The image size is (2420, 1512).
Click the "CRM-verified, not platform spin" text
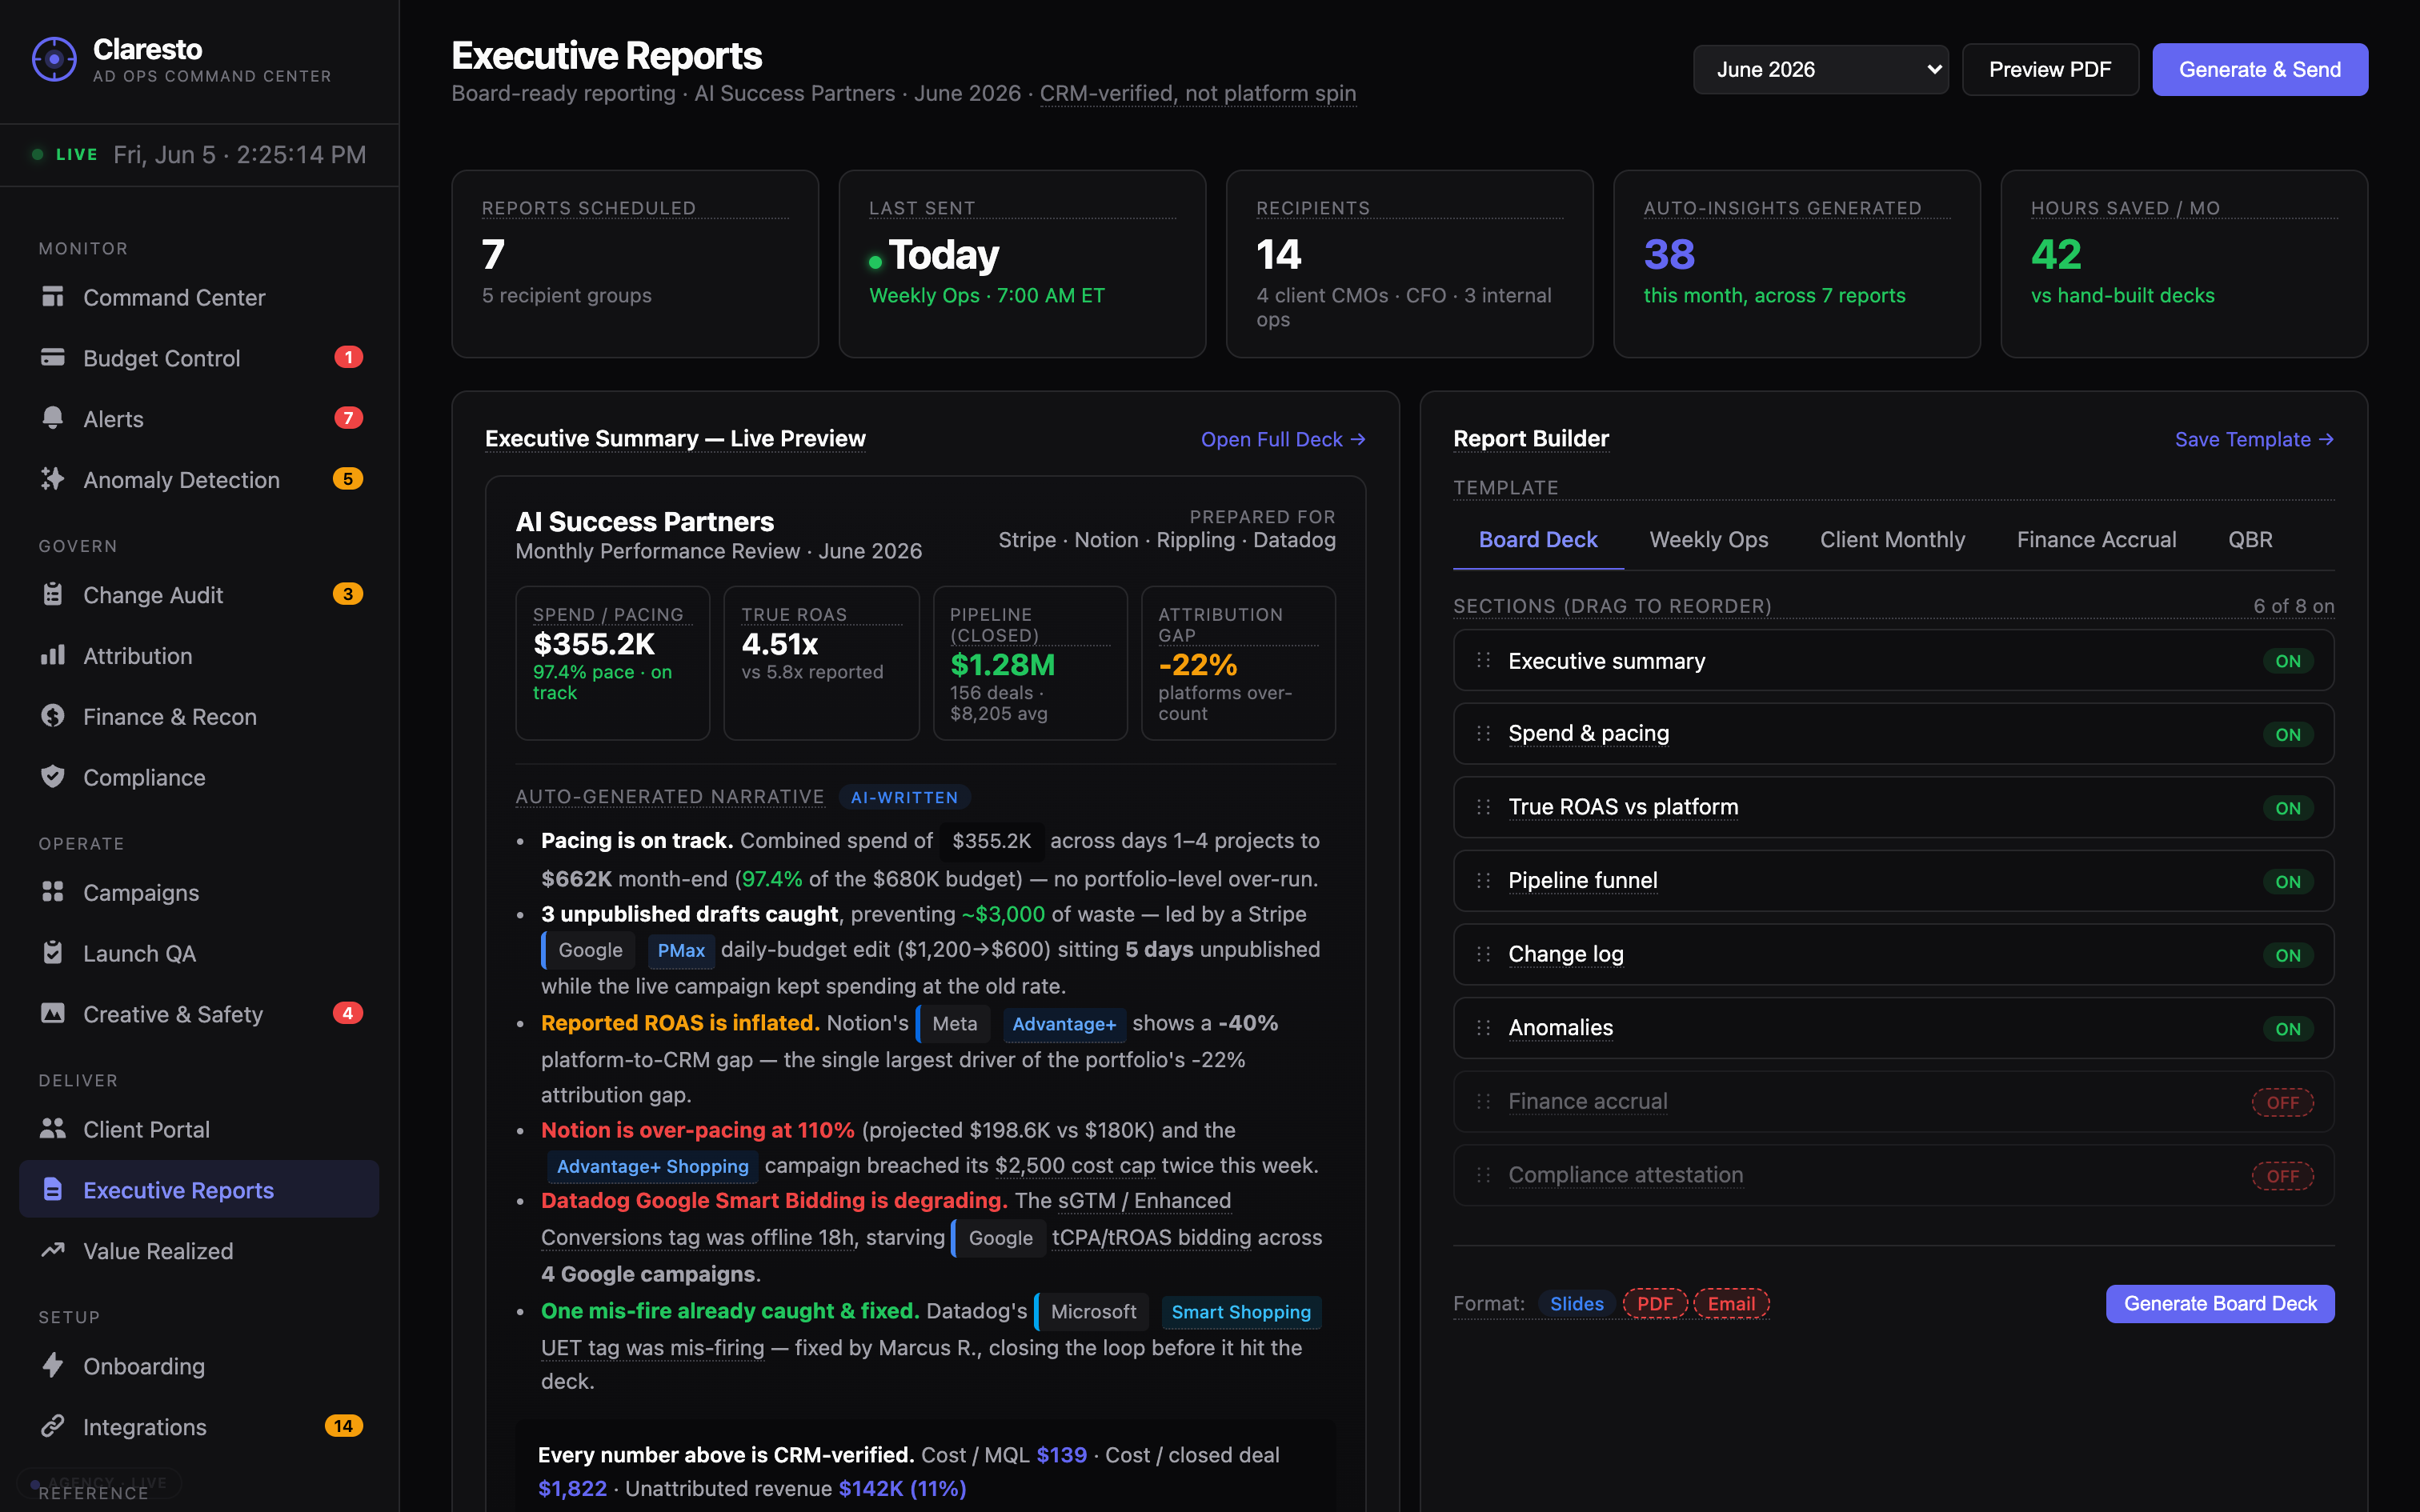[x=1198, y=93]
